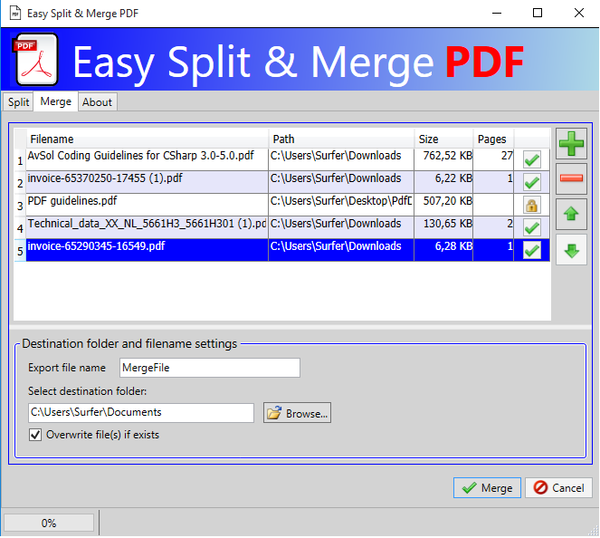Click the 507,20 KB size cell
The image size is (600, 538).
pyautogui.click(x=444, y=205)
